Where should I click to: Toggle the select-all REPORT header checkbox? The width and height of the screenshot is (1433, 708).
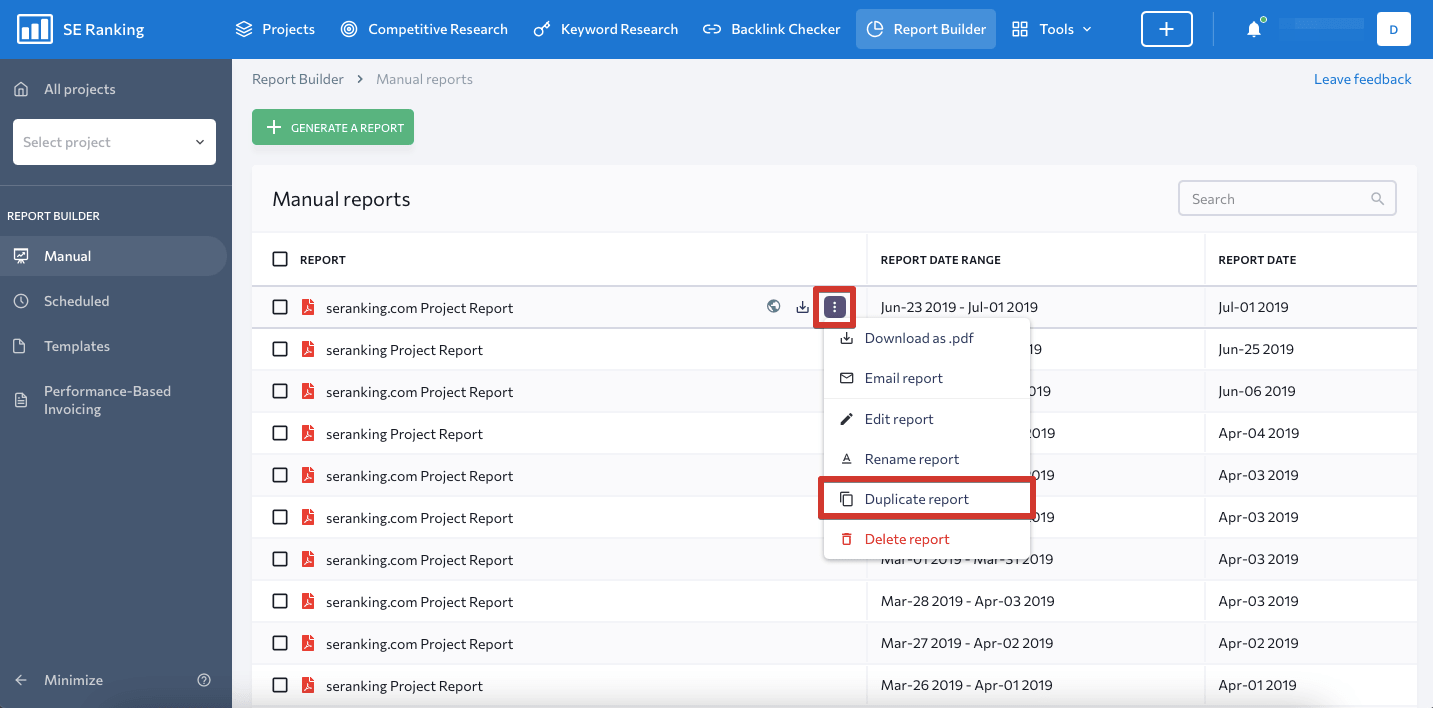[x=280, y=259]
